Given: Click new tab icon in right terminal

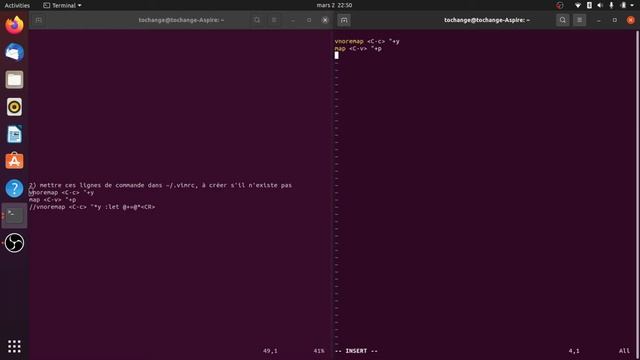Looking at the screenshot, I should click(x=344, y=20).
